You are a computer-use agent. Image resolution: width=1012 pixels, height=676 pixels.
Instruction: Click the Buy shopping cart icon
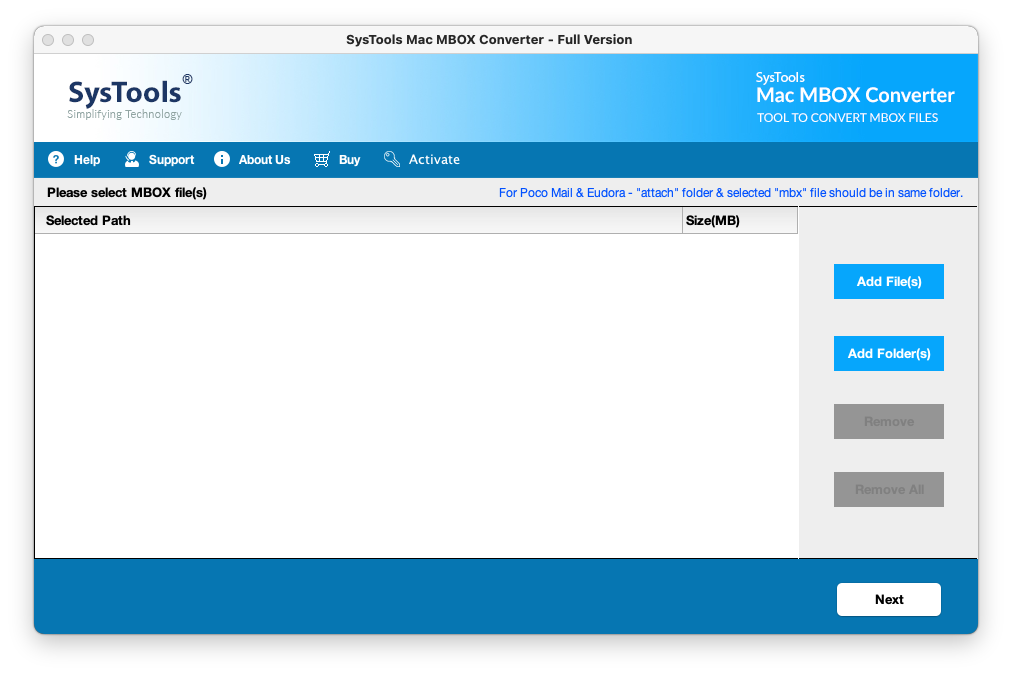click(321, 159)
